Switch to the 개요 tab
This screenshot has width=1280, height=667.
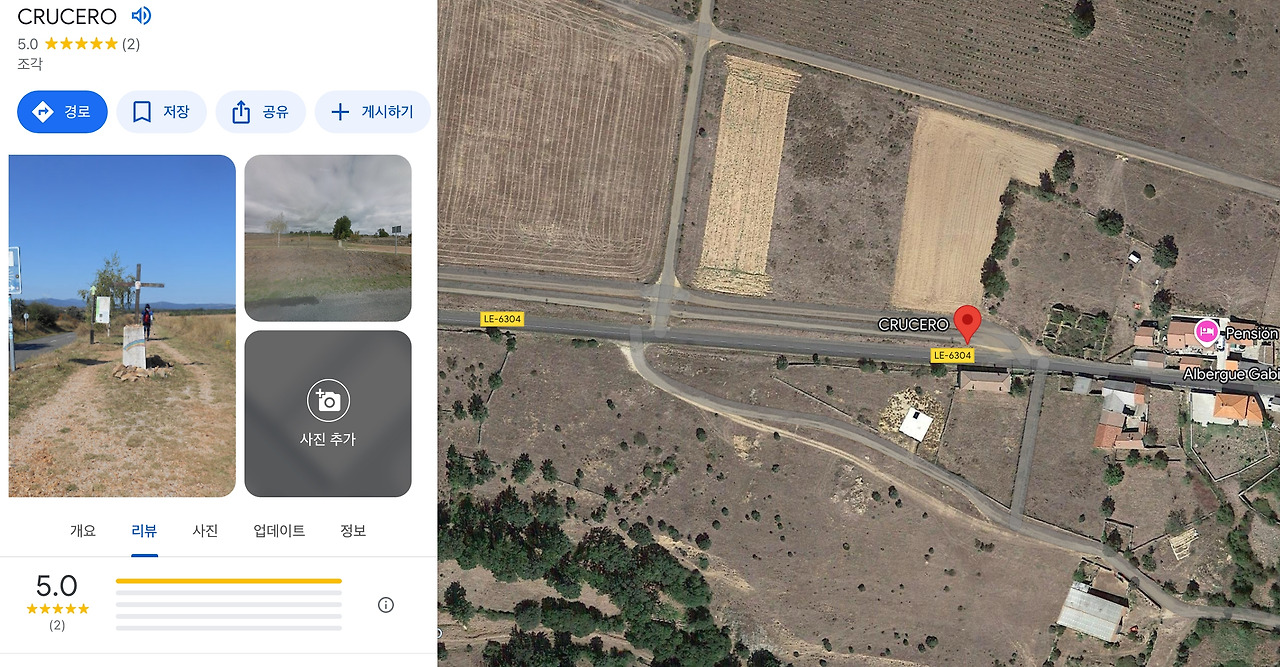83,531
